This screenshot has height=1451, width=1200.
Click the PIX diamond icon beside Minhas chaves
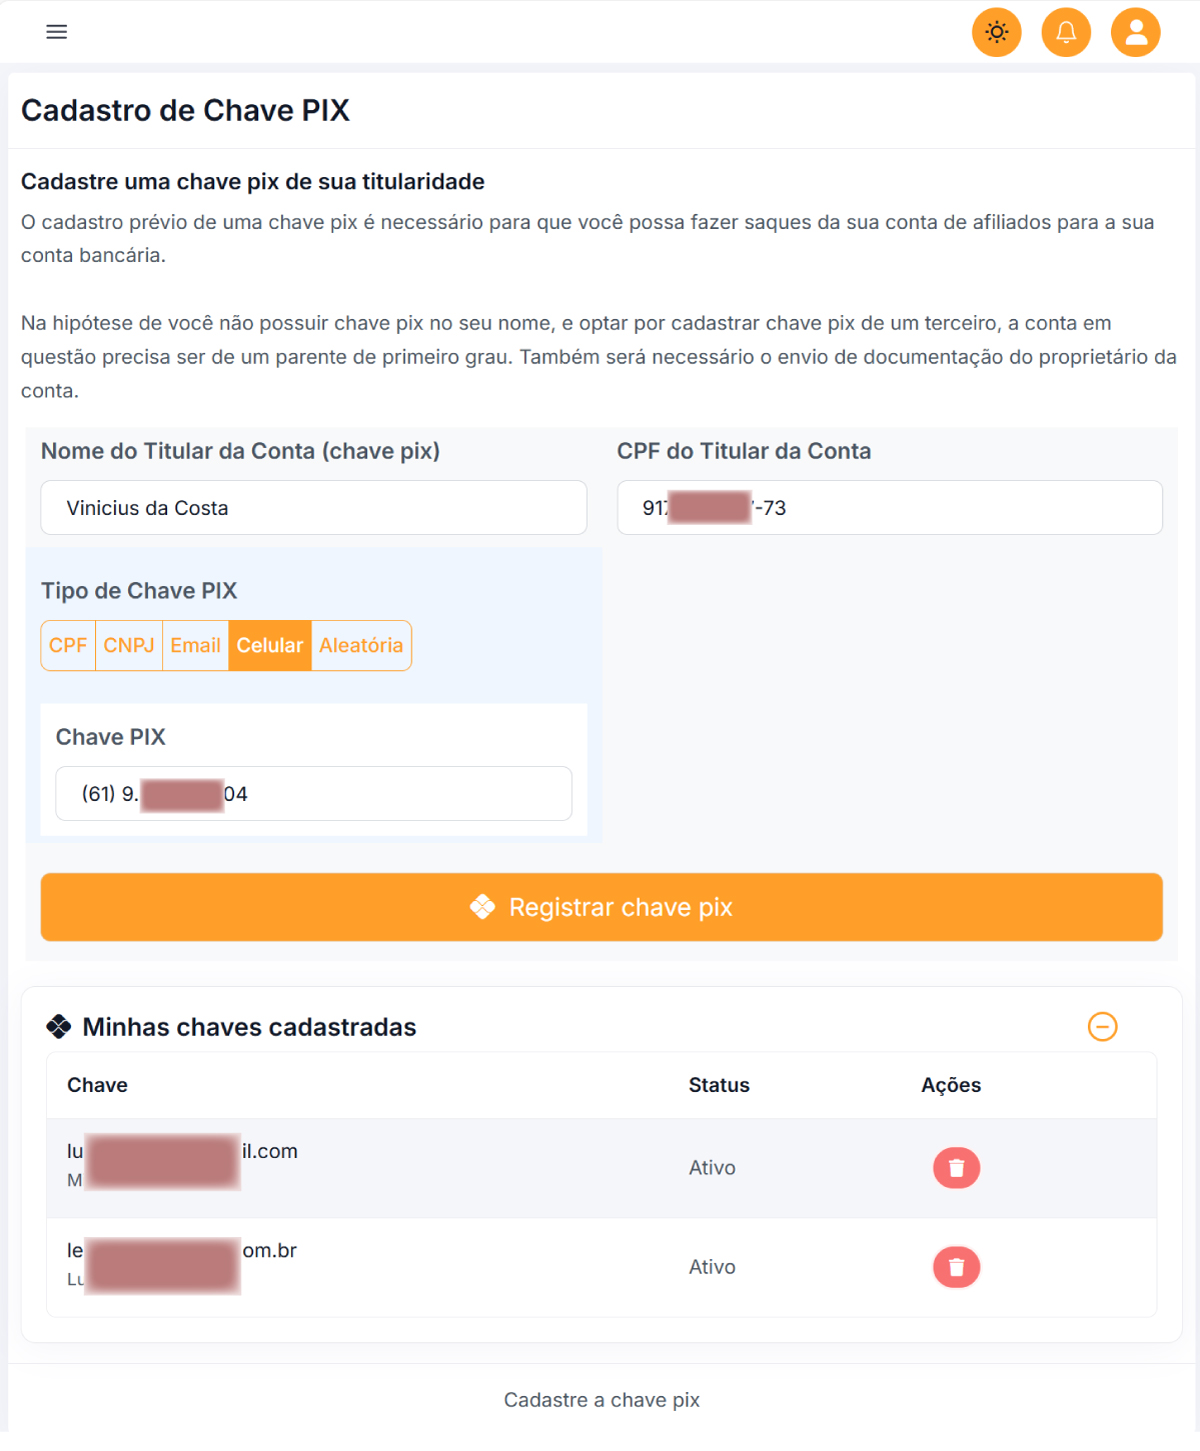[59, 1027]
